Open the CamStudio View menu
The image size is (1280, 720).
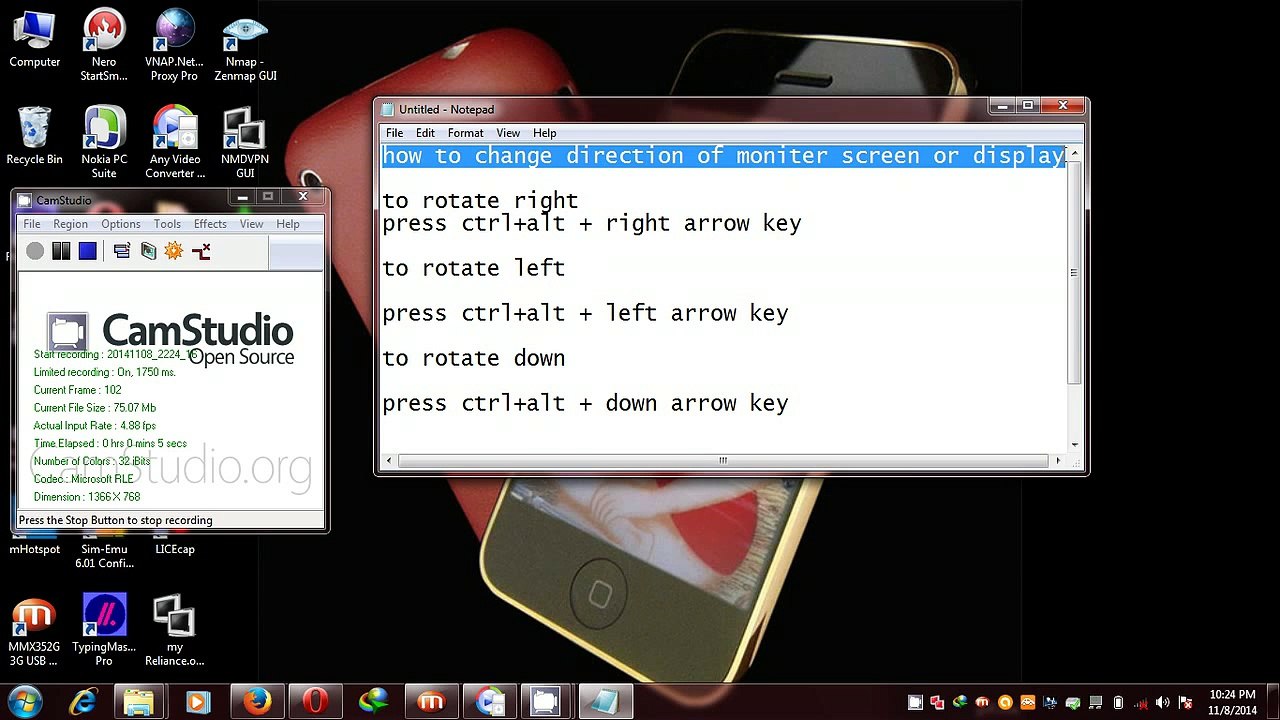(x=251, y=224)
